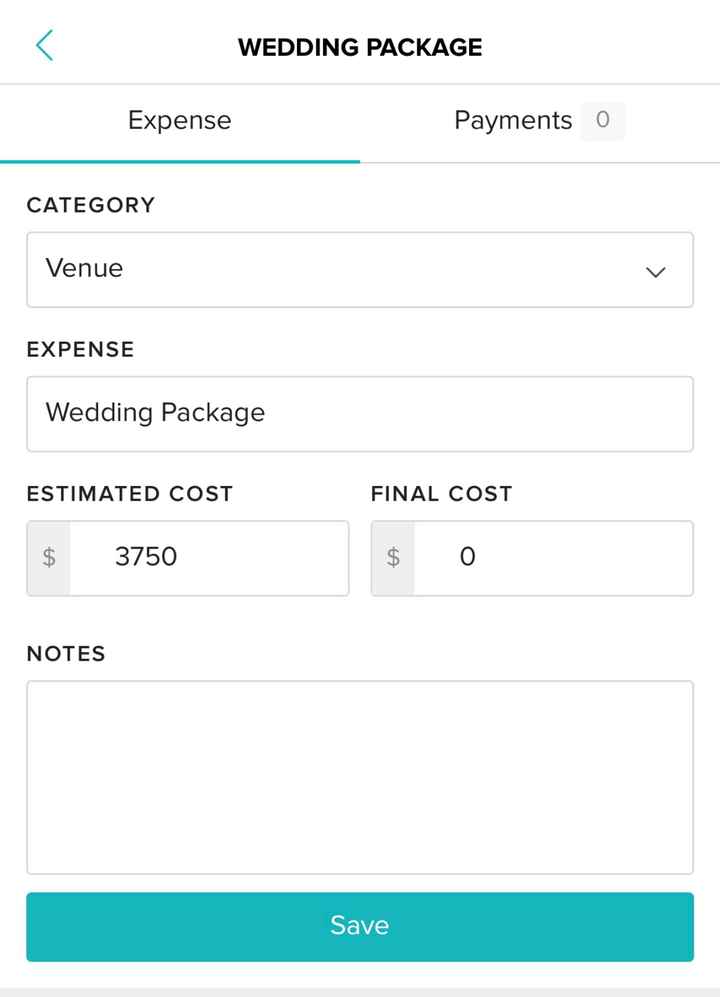The height and width of the screenshot is (997, 720).
Task: Tap the FINAL COST label
Action: pos(441,494)
